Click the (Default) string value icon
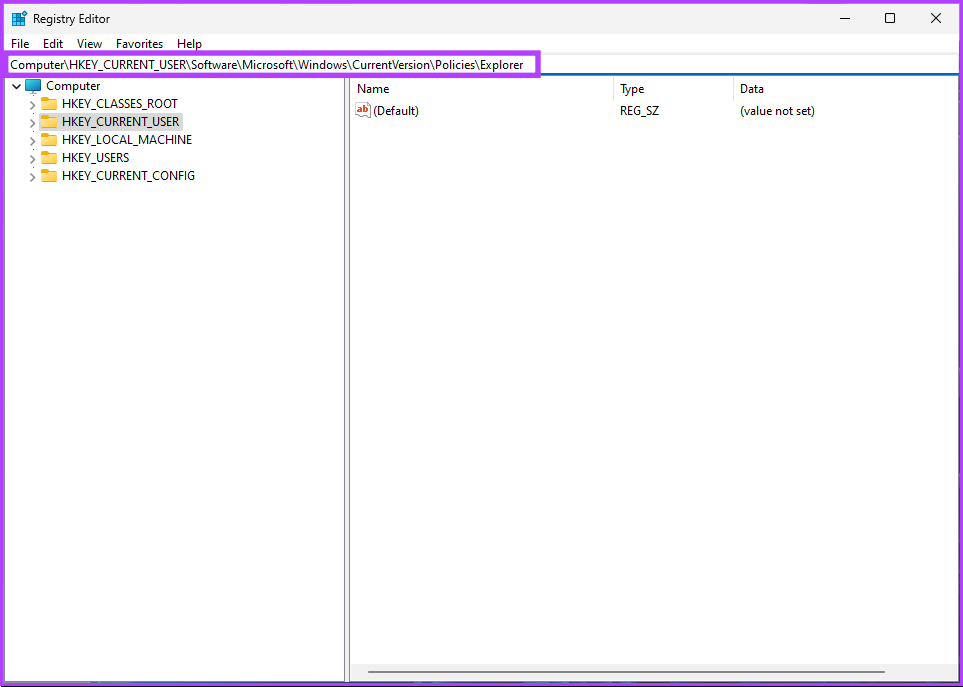 [x=363, y=111]
